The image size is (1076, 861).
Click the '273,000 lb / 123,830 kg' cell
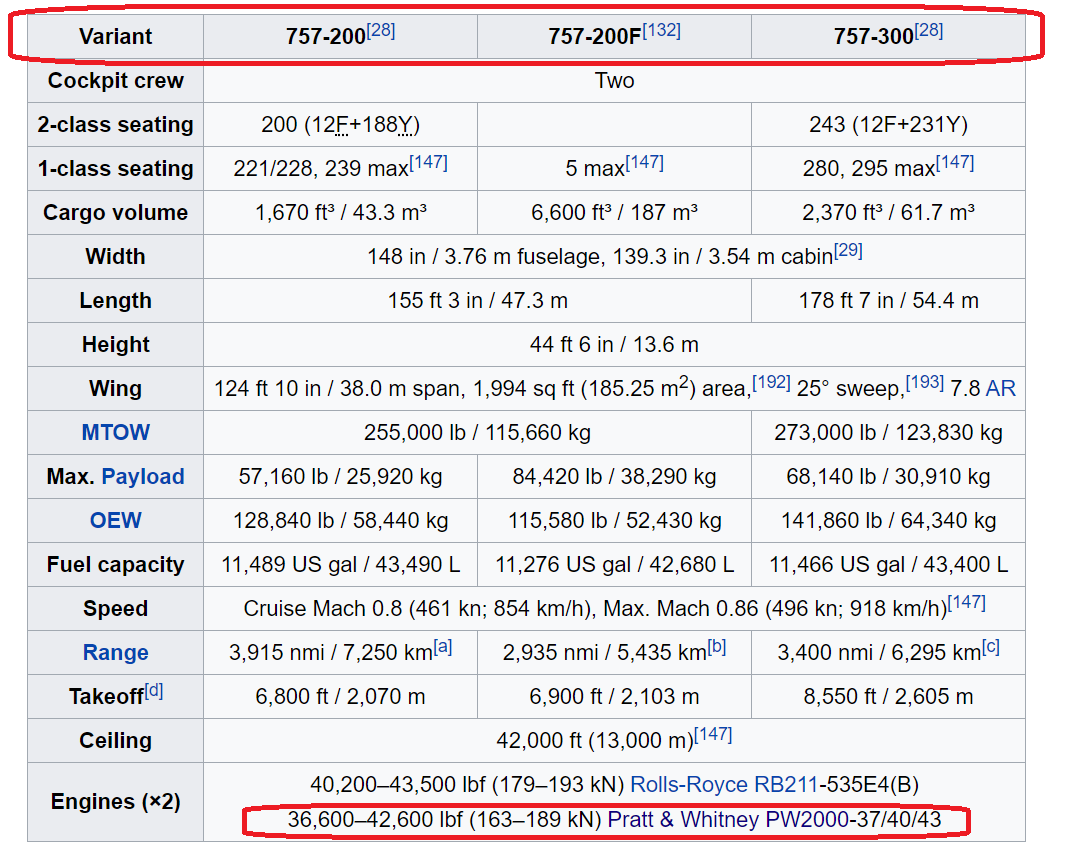[889, 432]
